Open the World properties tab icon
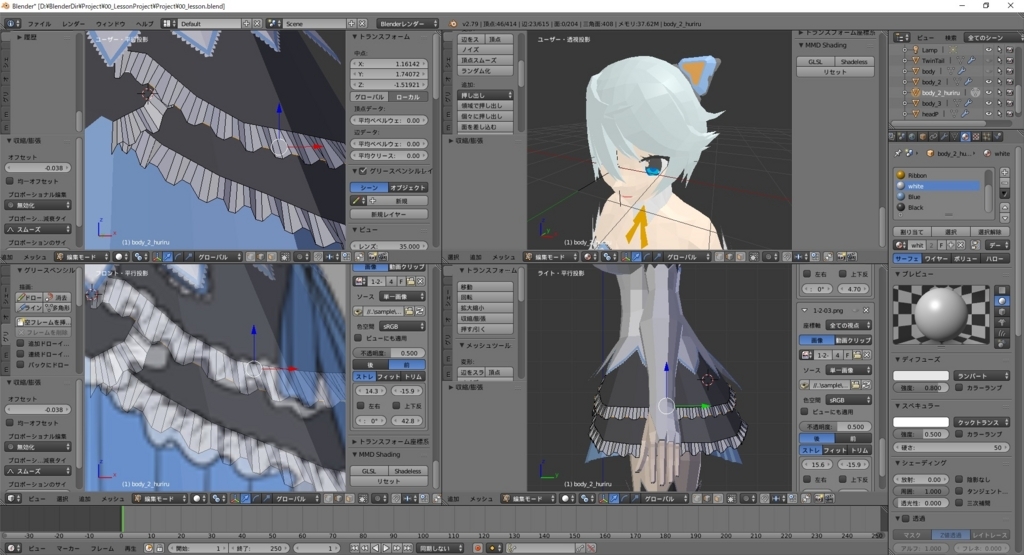1024x555 pixels. [912, 136]
